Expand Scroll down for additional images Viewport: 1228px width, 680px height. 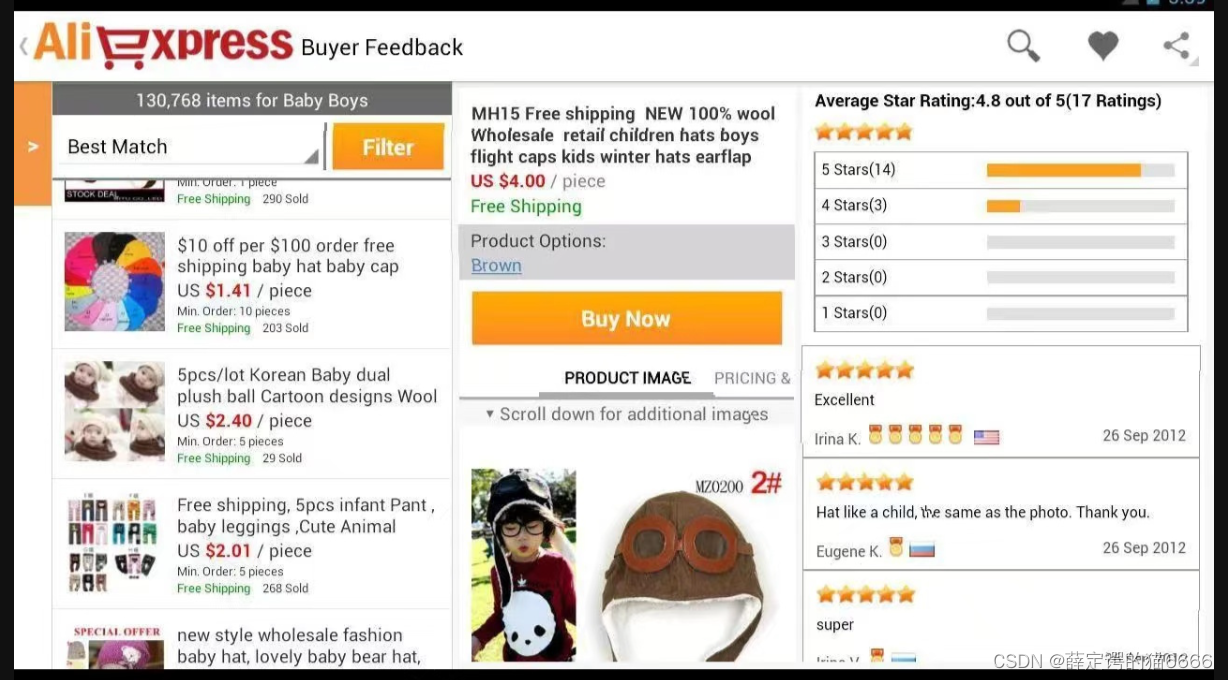627,414
